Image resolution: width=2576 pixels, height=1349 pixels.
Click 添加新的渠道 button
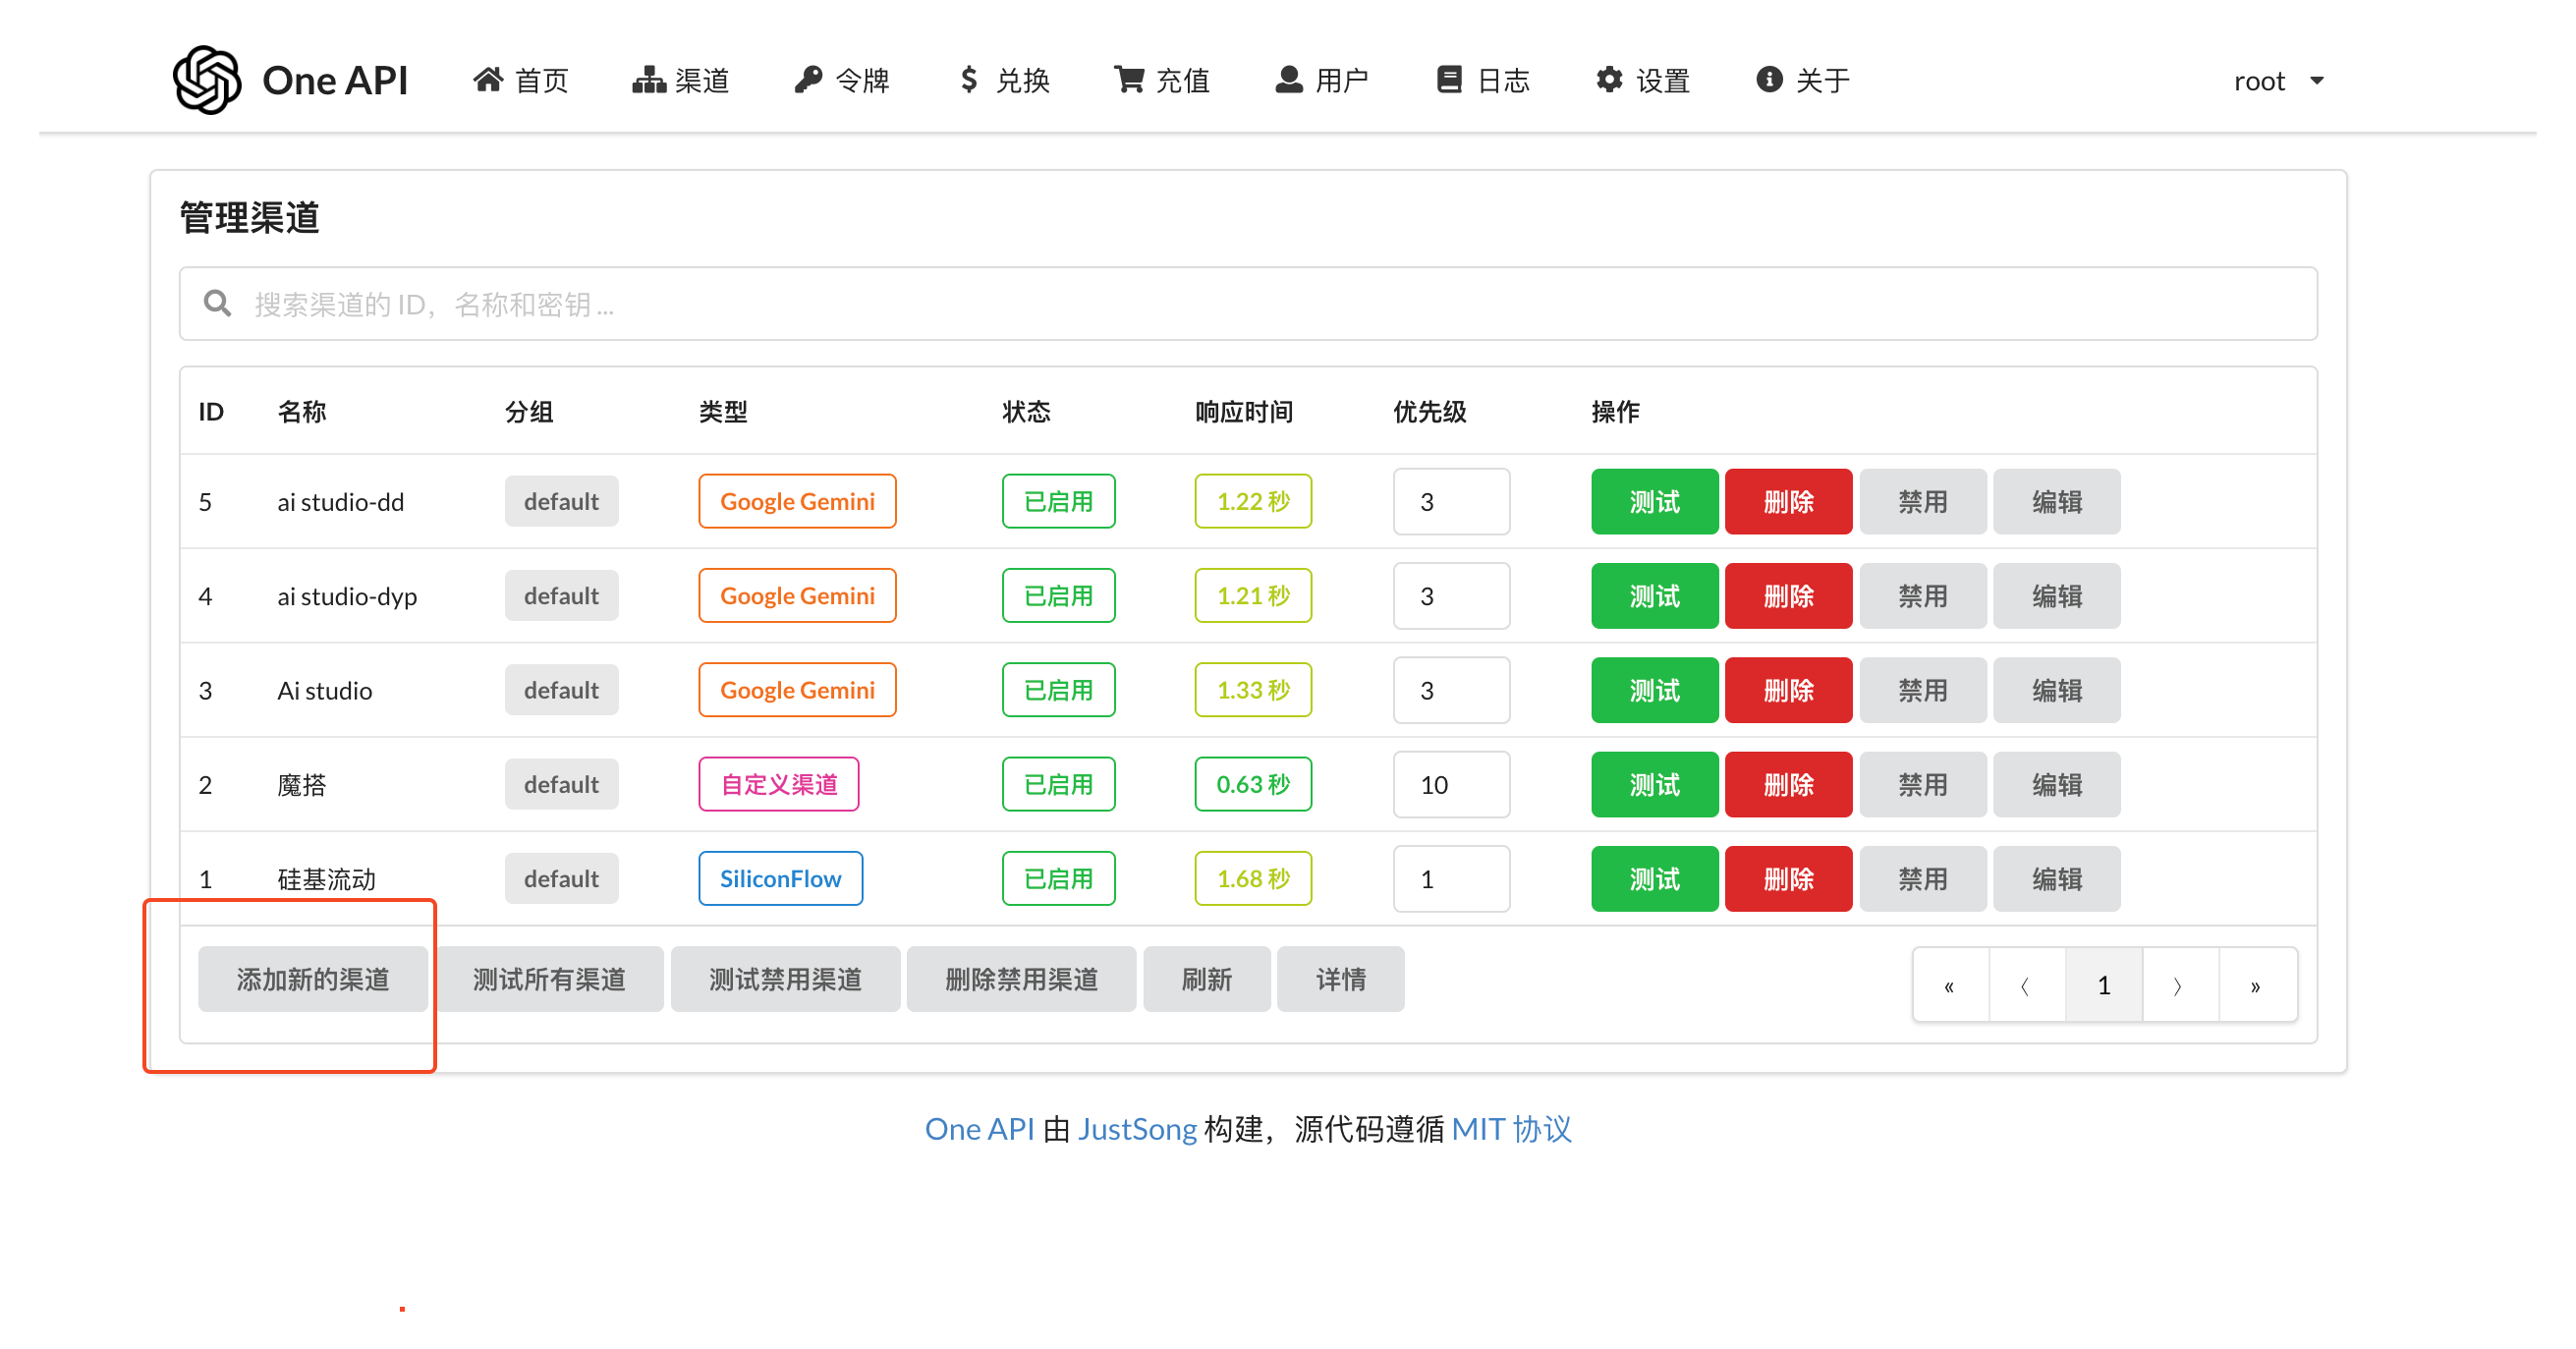[x=313, y=980]
